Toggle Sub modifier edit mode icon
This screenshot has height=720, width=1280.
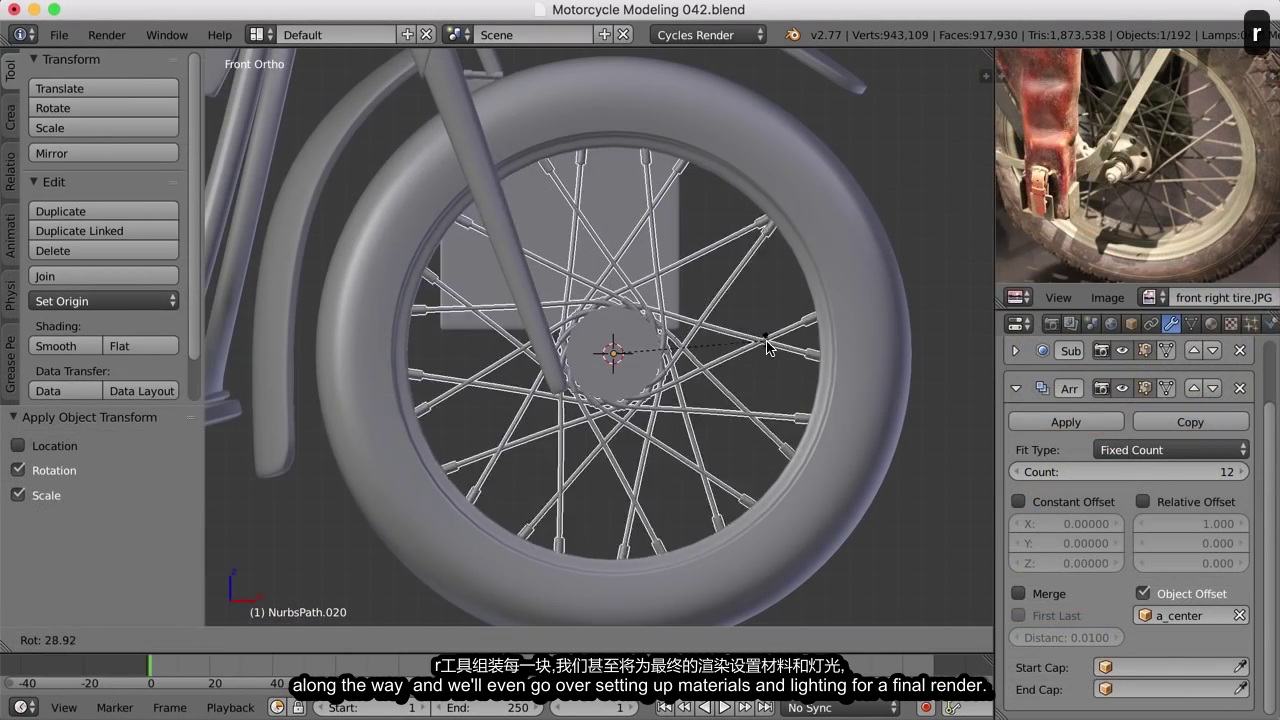coord(1145,350)
